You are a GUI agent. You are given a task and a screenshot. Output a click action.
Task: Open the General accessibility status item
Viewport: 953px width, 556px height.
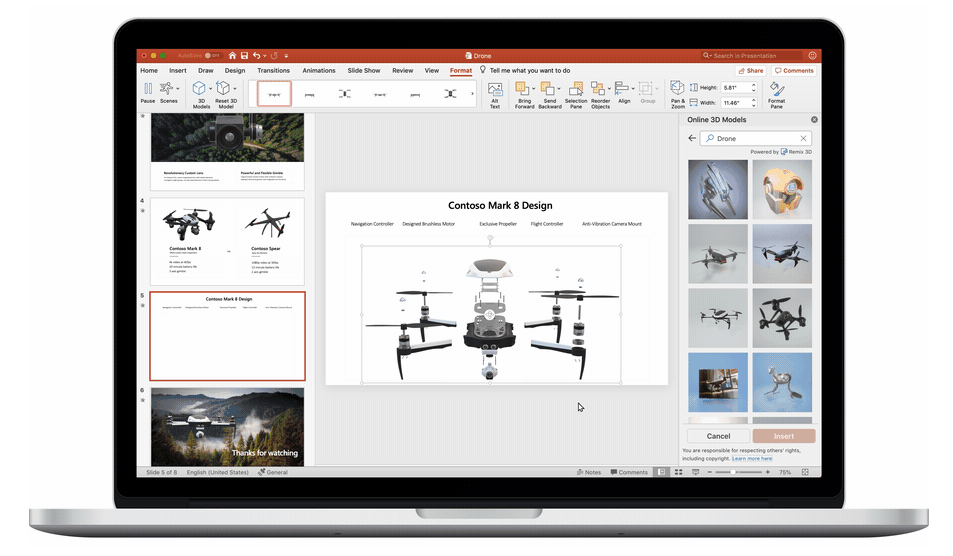[x=272, y=472]
